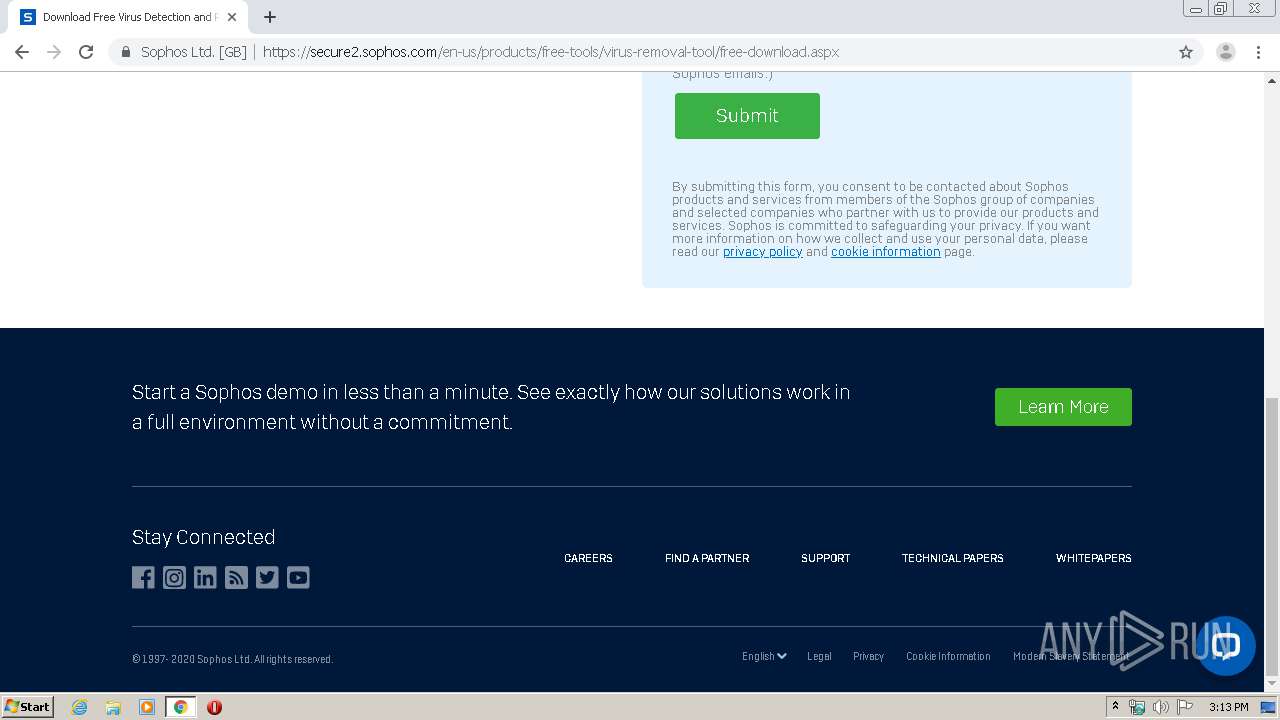The image size is (1280, 720).
Task: Go back to the previous page
Action: [x=22, y=52]
